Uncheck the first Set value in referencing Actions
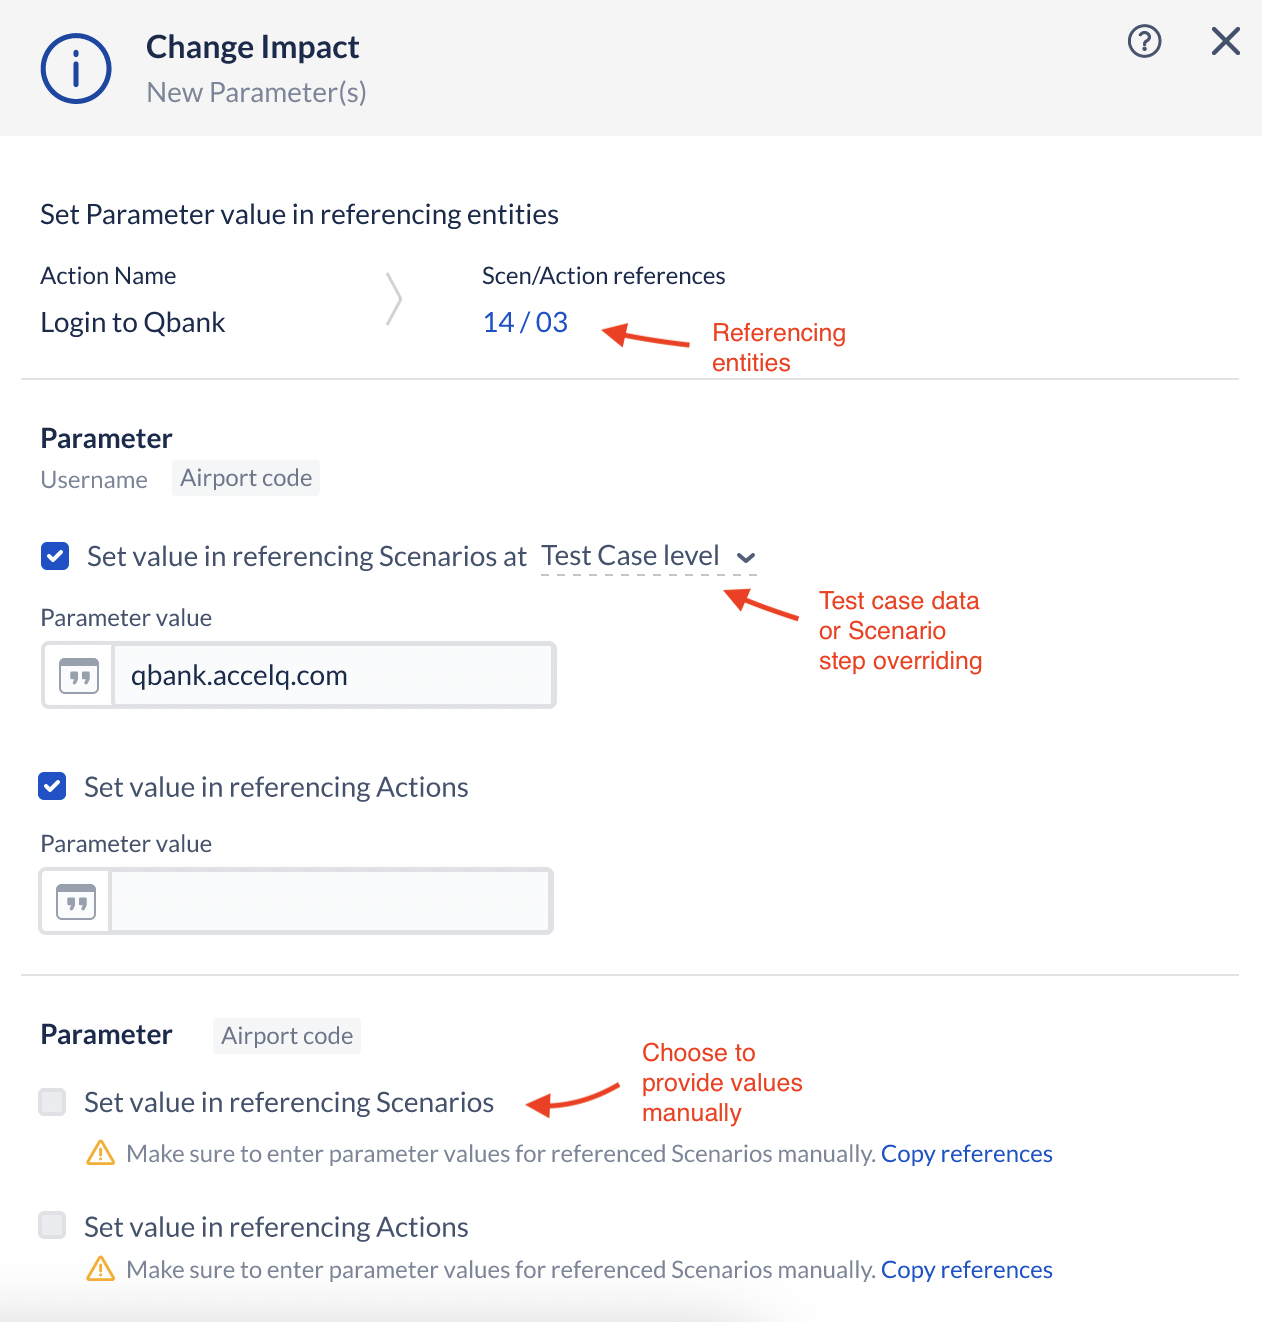The image size is (1262, 1322). 52,787
